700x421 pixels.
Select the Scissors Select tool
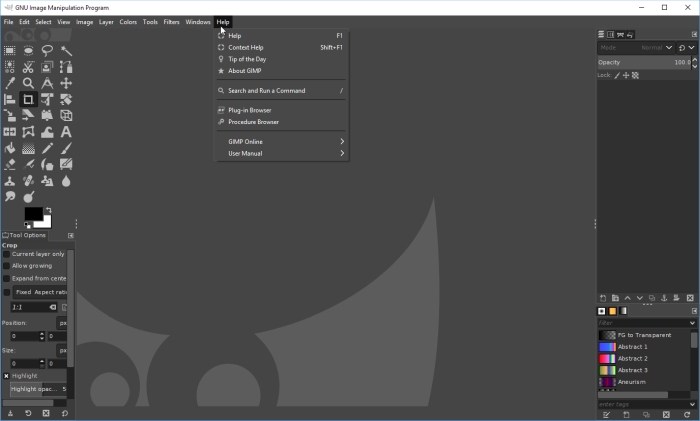pyautogui.click(x=28, y=67)
